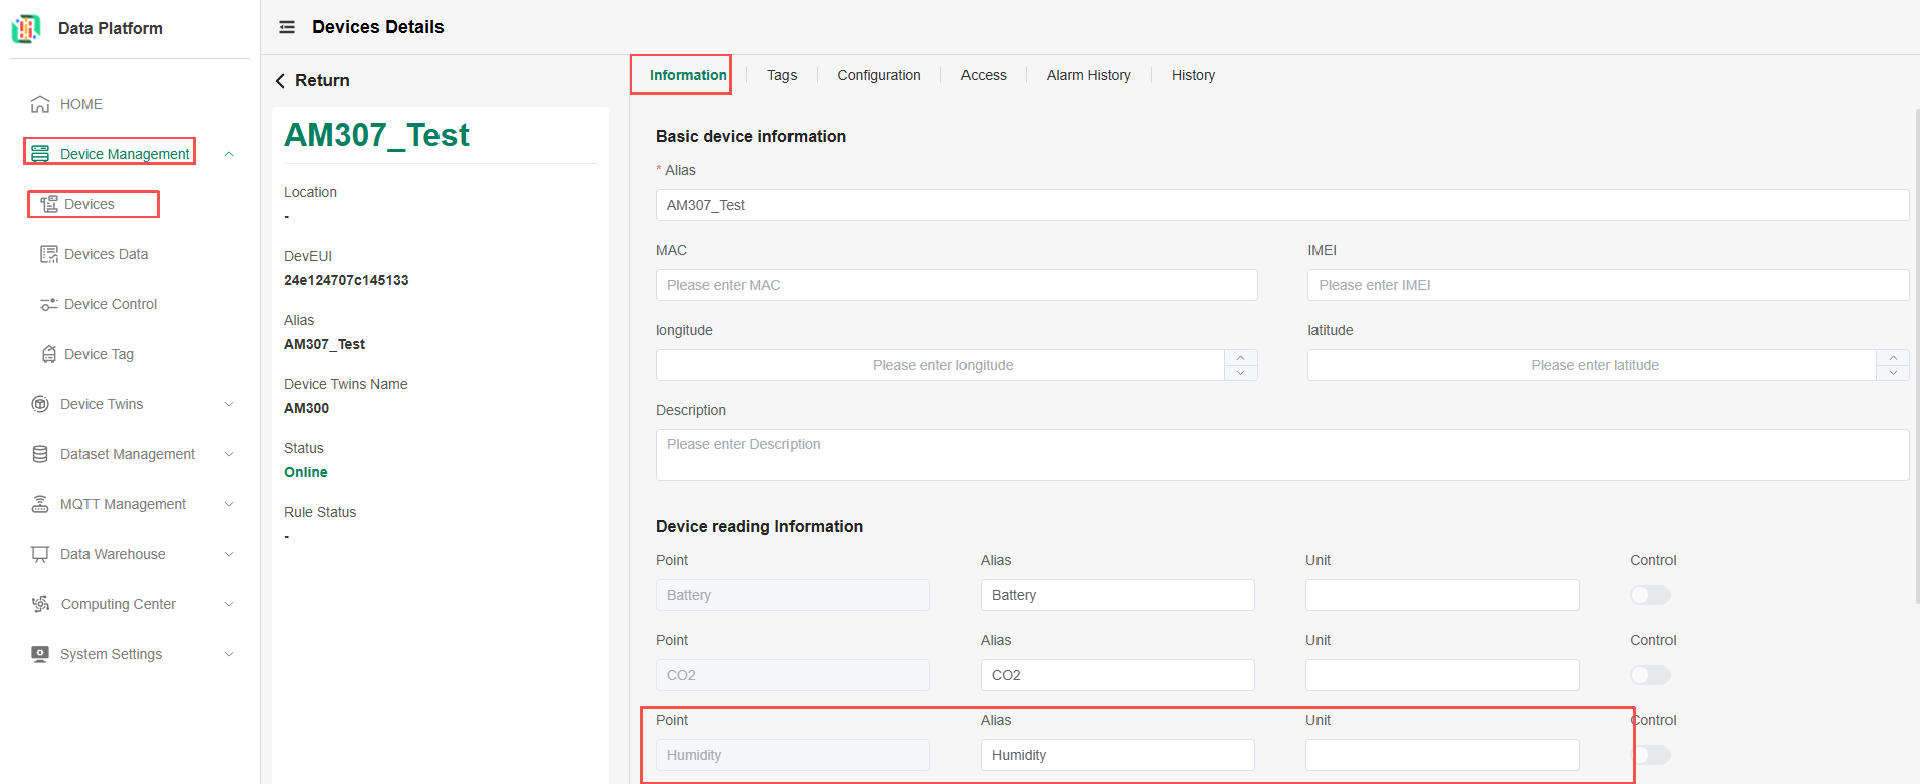Viewport: 1920px width, 784px height.
Task: Click the HOME house icon
Action: point(40,104)
